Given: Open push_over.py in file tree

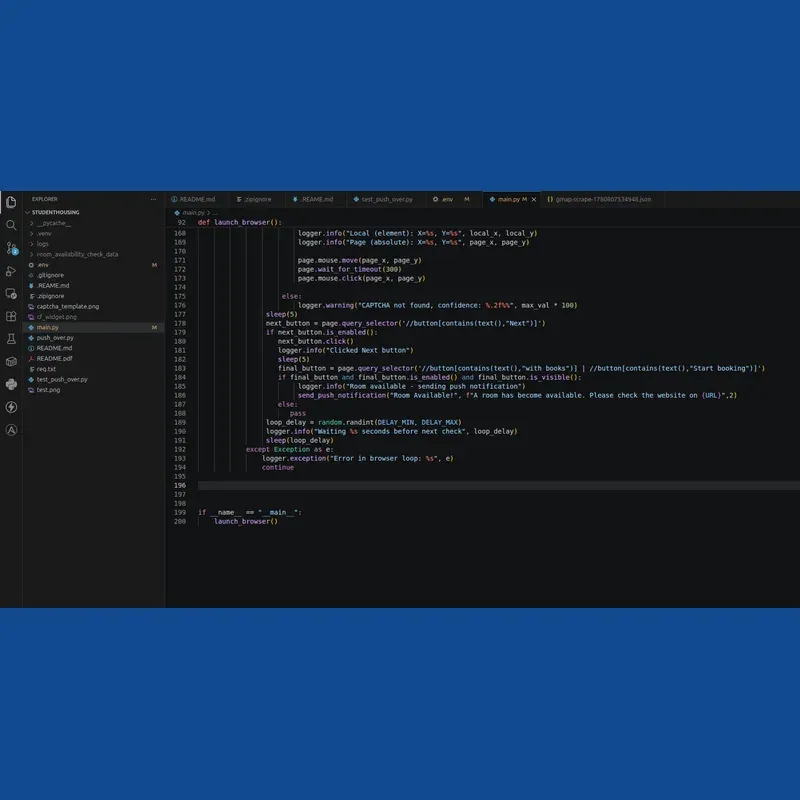Looking at the screenshot, I should point(93,338).
